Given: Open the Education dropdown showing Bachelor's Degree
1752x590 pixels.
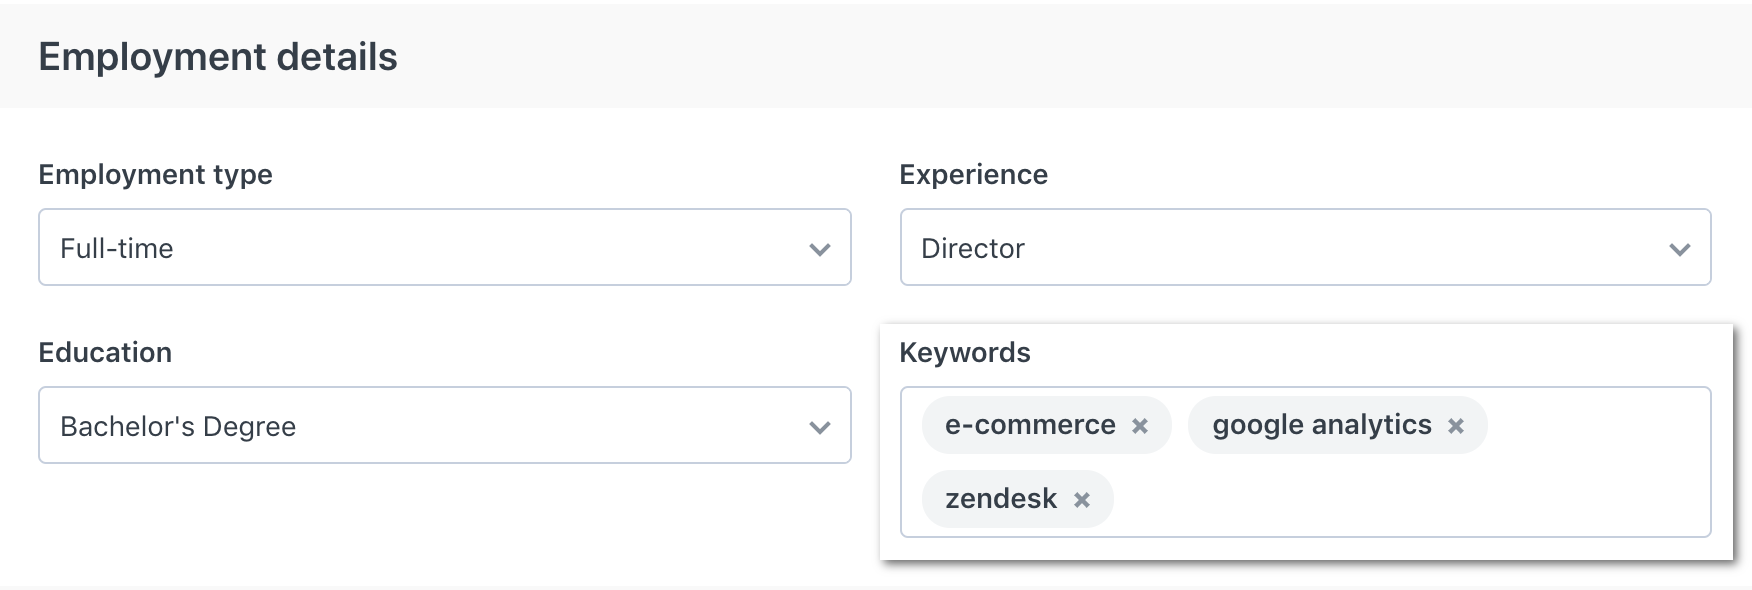Looking at the screenshot, I should coord(444,426).
